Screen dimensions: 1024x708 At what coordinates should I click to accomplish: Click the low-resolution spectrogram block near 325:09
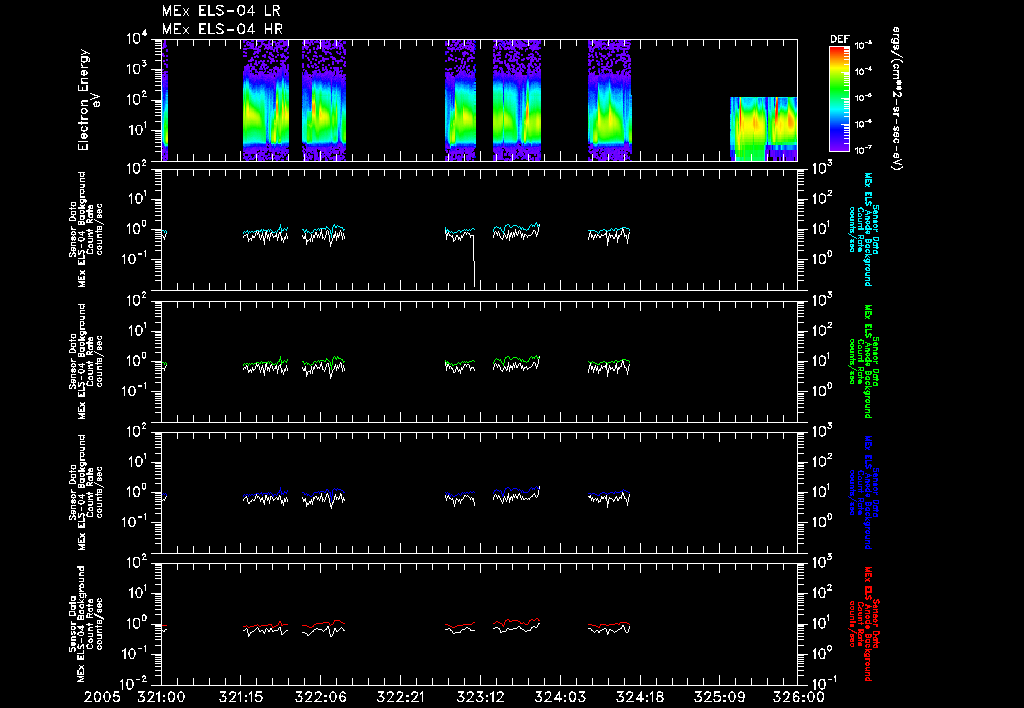click(x=763, y=129)
